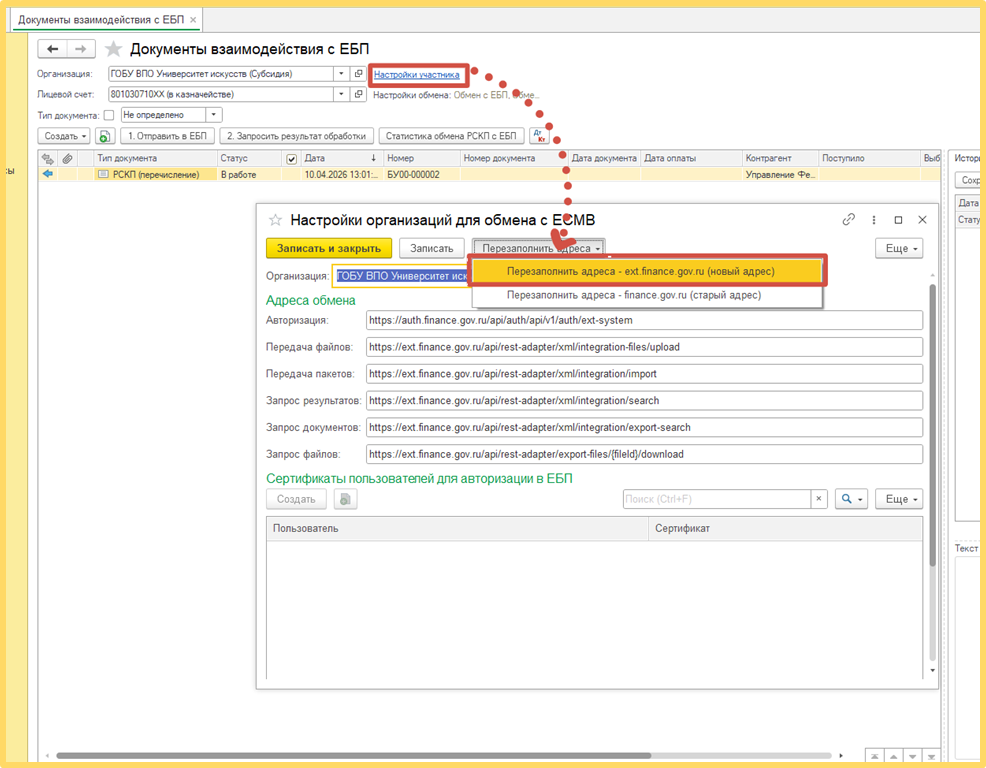Open the Настройки участника link
Image resolution: width=986 pixels, height=768 pixels.
tap(416, 74)
